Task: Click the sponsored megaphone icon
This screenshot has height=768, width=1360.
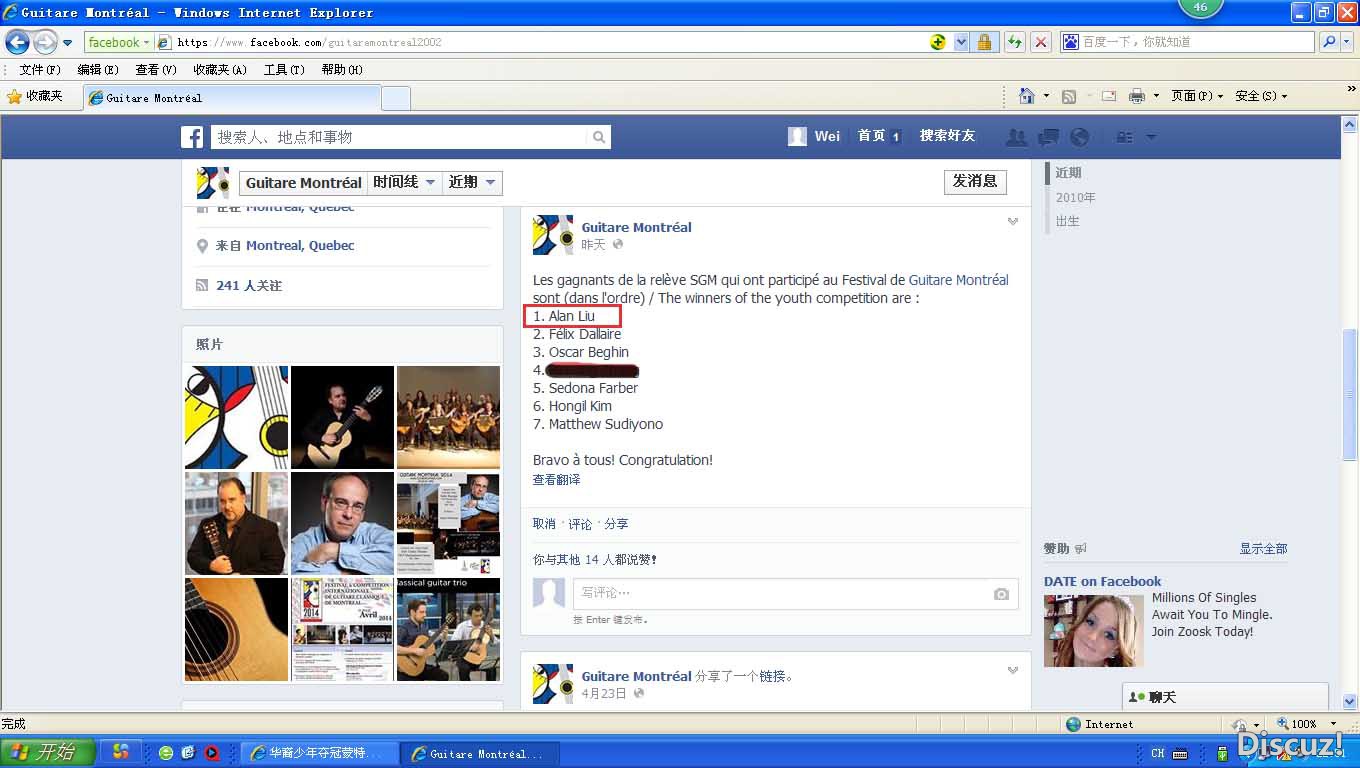Action: (1080, 549)
